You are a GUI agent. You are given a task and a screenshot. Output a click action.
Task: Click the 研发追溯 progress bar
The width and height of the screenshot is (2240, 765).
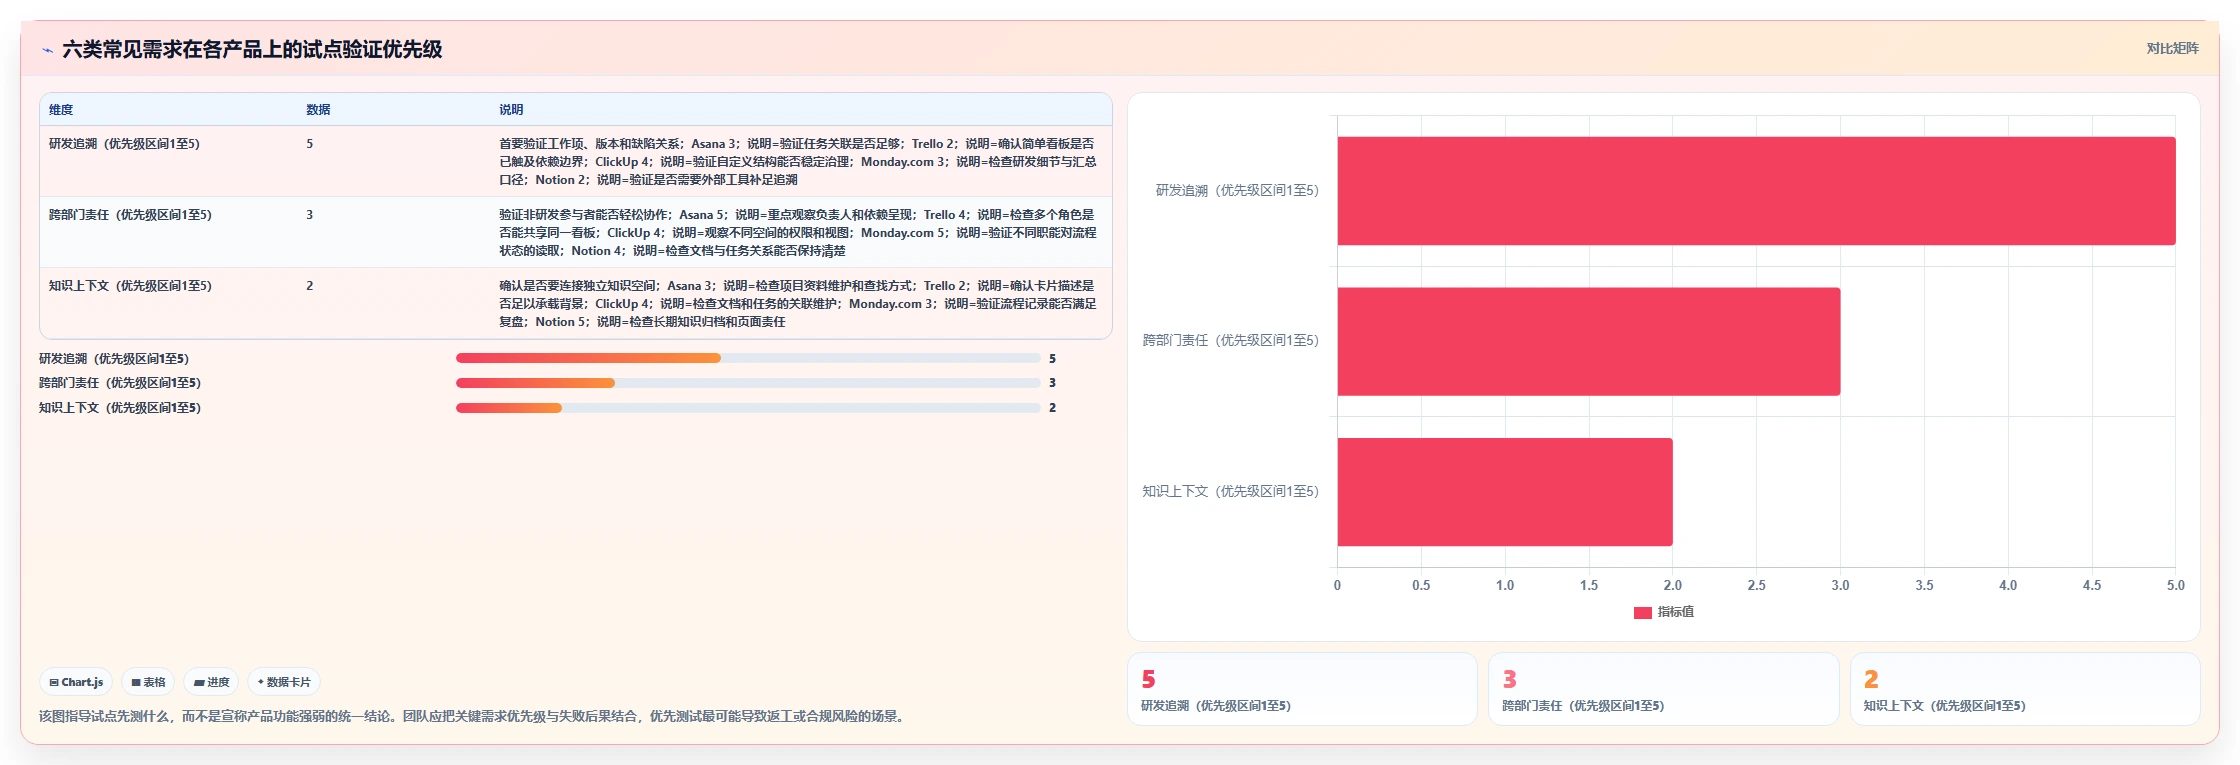click(748, 358)
